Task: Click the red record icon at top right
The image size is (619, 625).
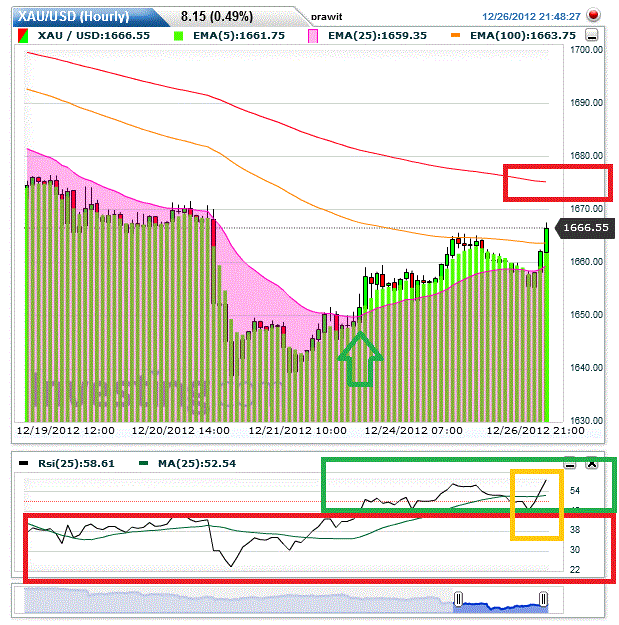Action: pos(593,16)
